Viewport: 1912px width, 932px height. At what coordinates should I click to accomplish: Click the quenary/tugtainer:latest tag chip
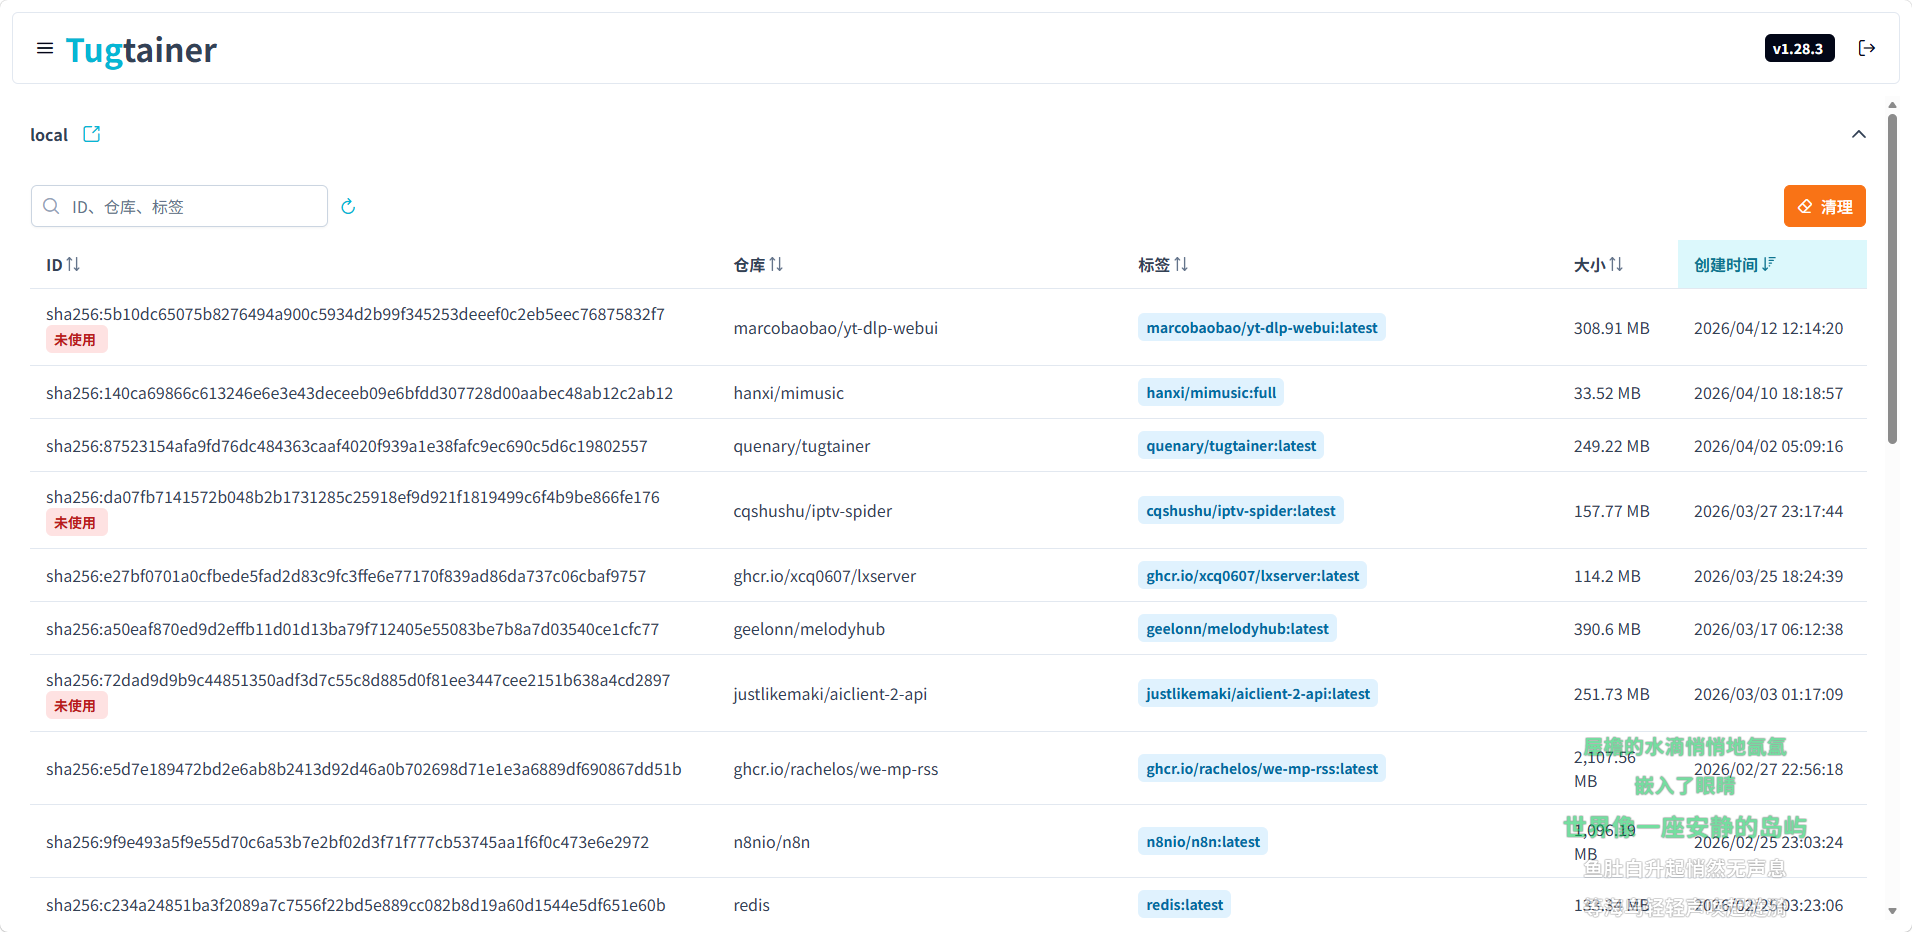1230,446
